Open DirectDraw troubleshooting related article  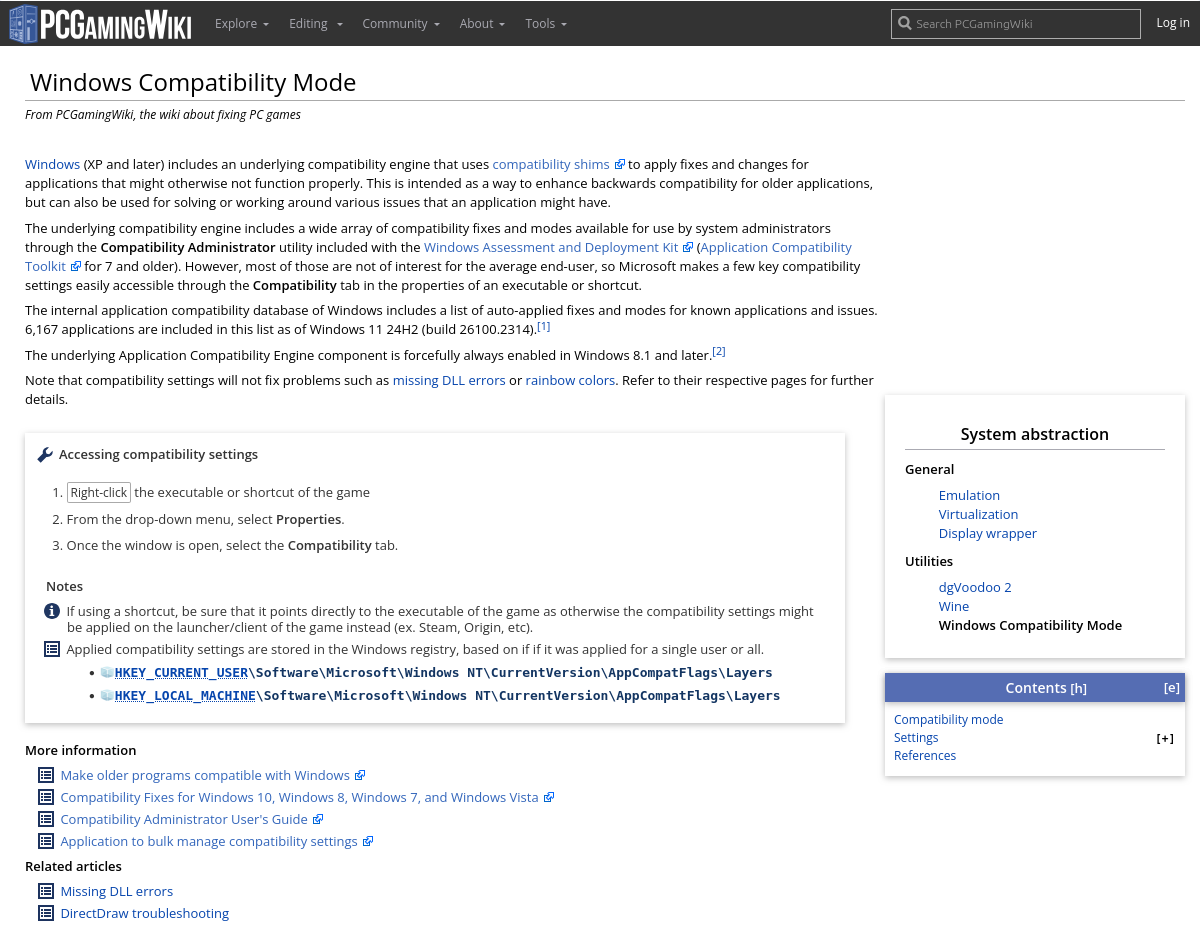(x=145, y=913)
